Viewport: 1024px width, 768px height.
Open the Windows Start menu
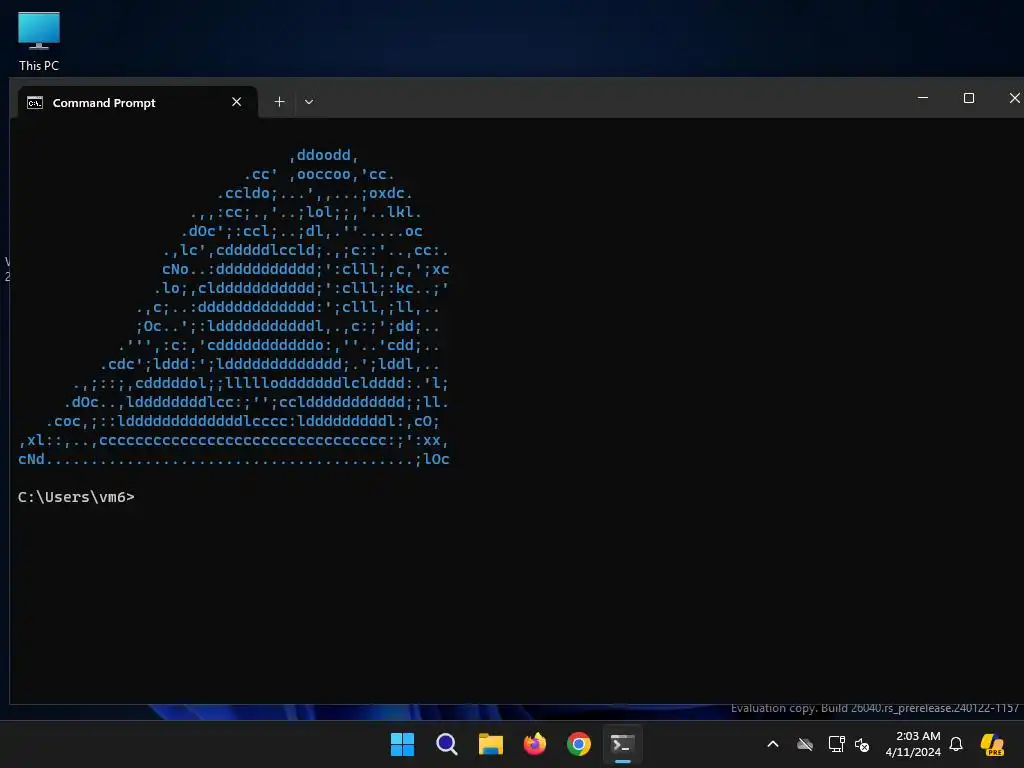(x=402, y=744)
